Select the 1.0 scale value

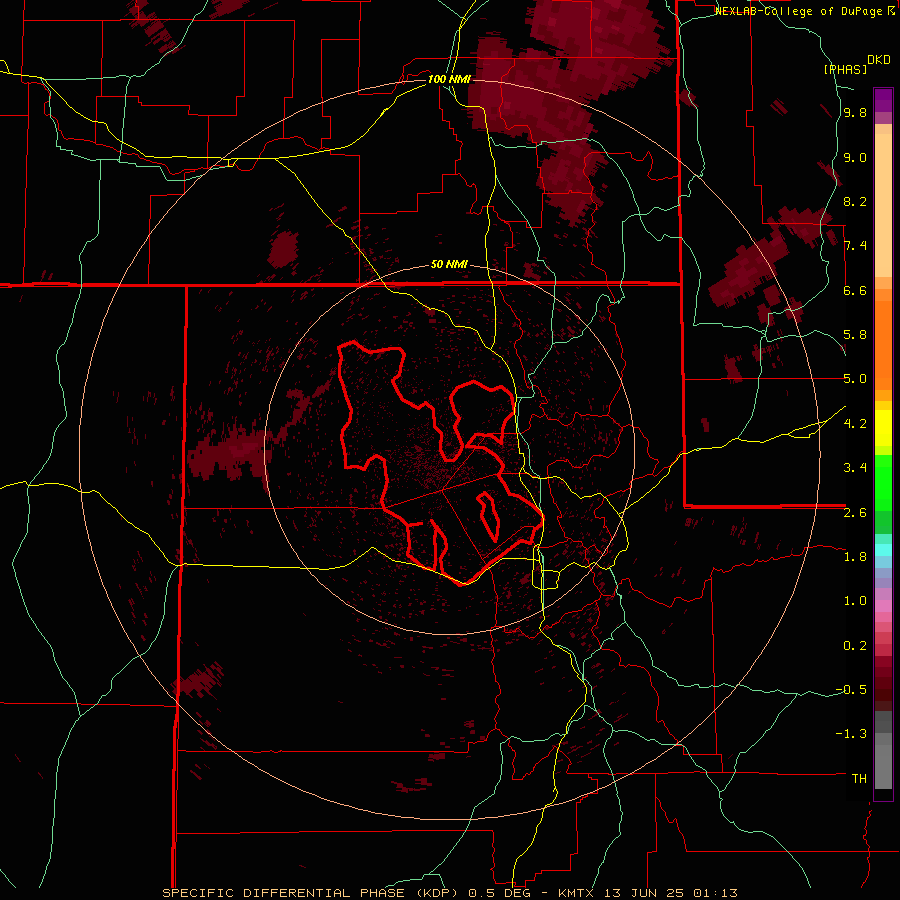[855, 601]
